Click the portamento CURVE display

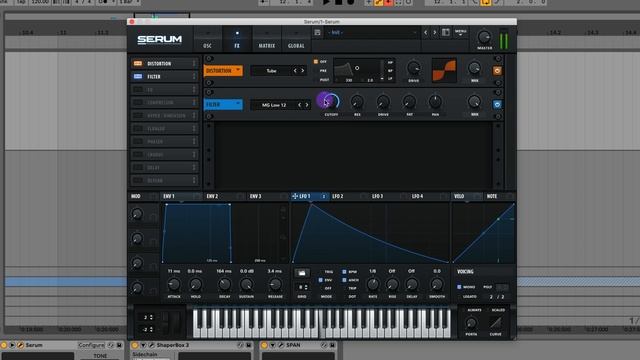click(x=496, y=323)
